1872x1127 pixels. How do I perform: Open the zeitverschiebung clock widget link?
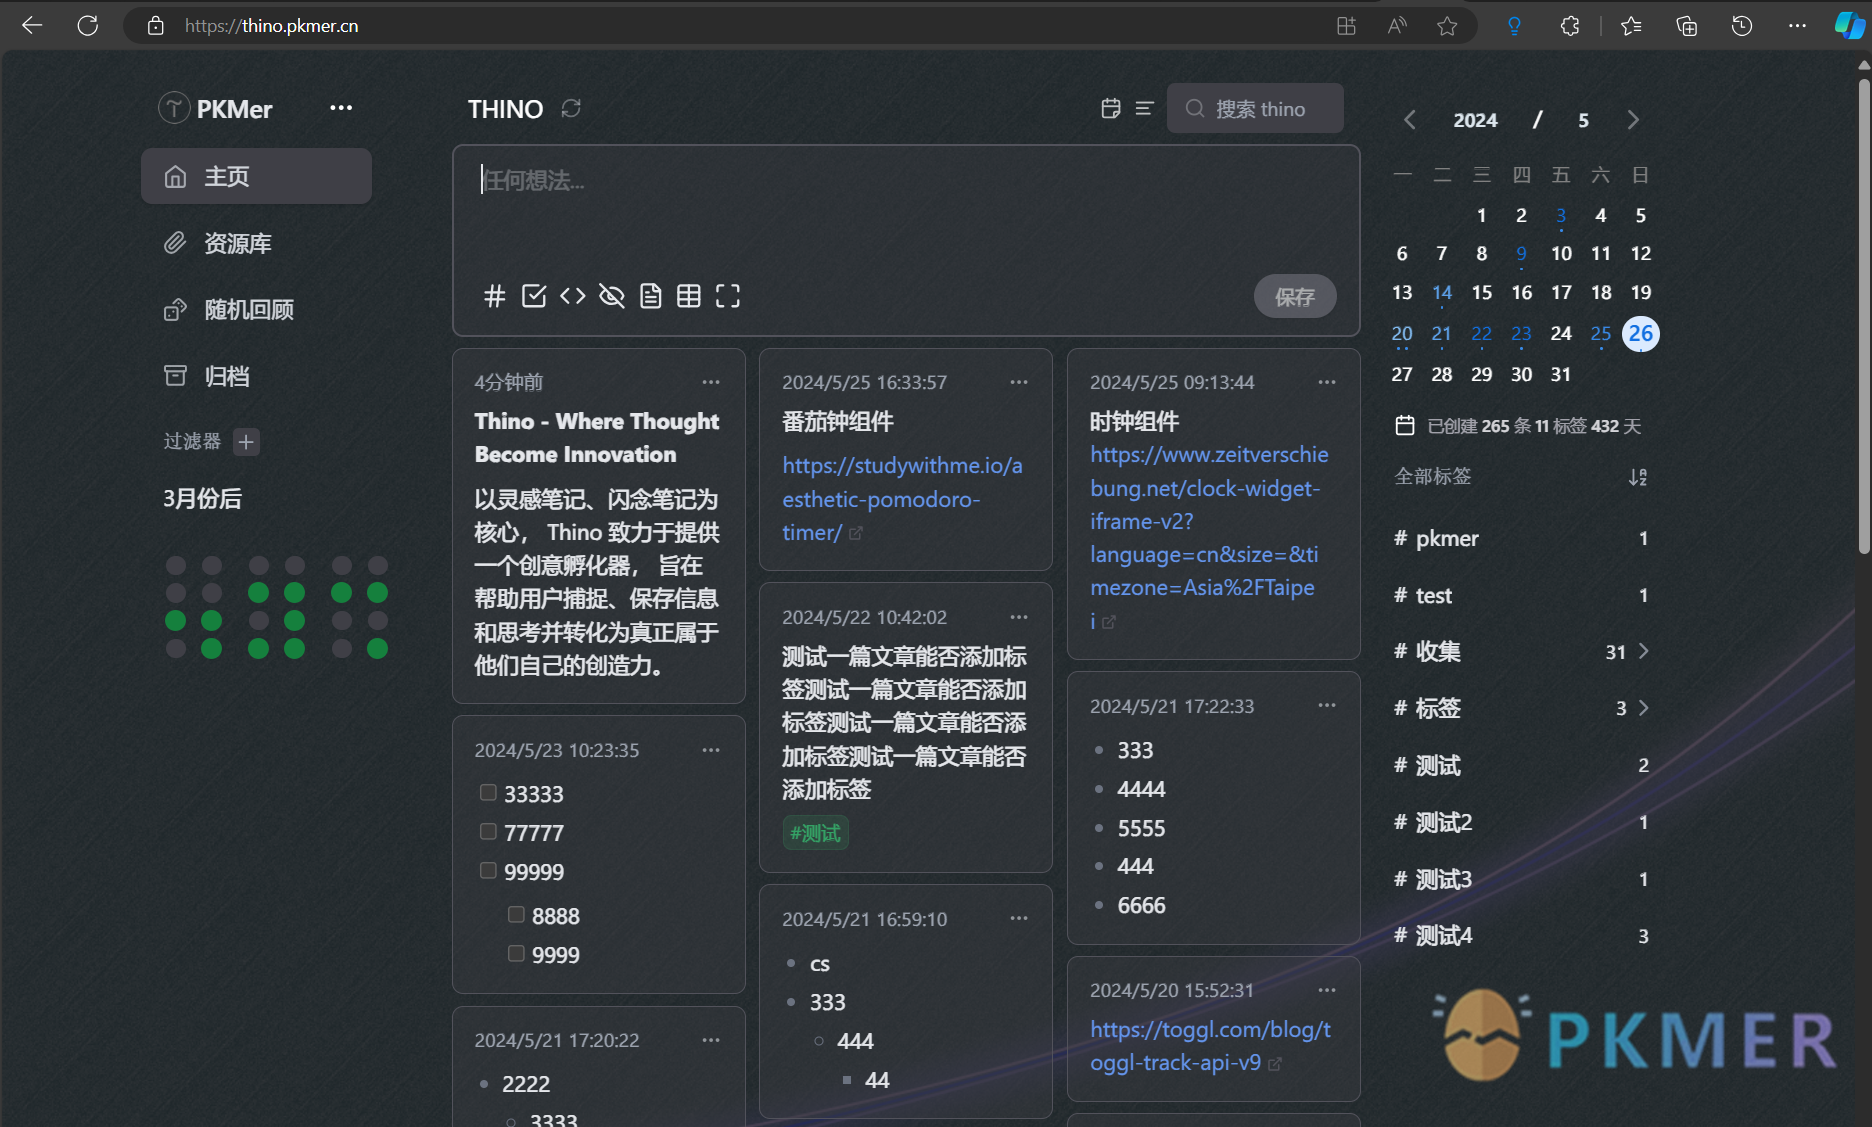point(1209,537)
